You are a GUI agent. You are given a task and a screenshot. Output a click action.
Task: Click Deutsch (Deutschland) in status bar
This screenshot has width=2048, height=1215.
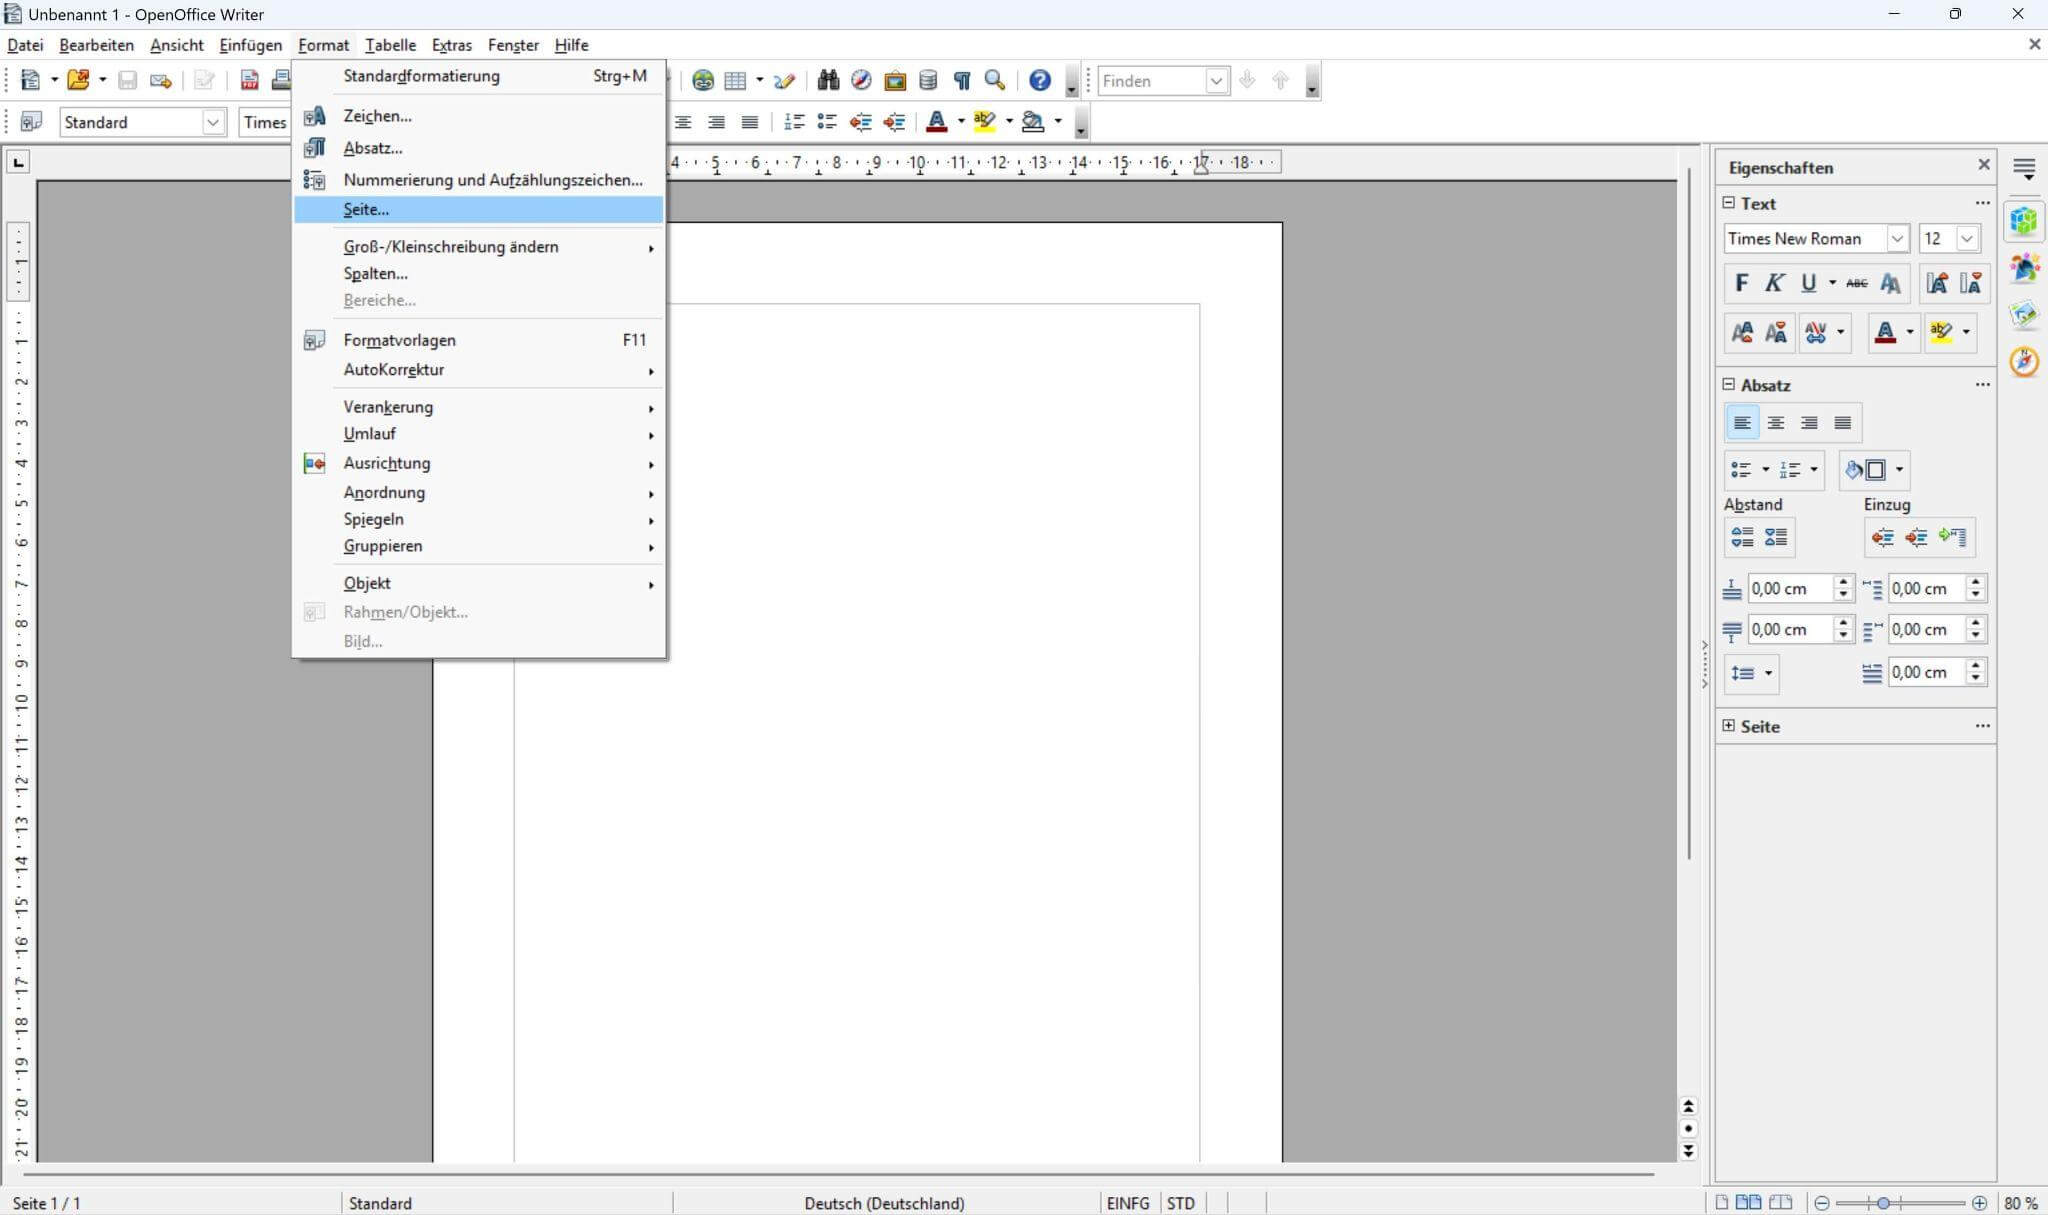tap(884, 1203)
